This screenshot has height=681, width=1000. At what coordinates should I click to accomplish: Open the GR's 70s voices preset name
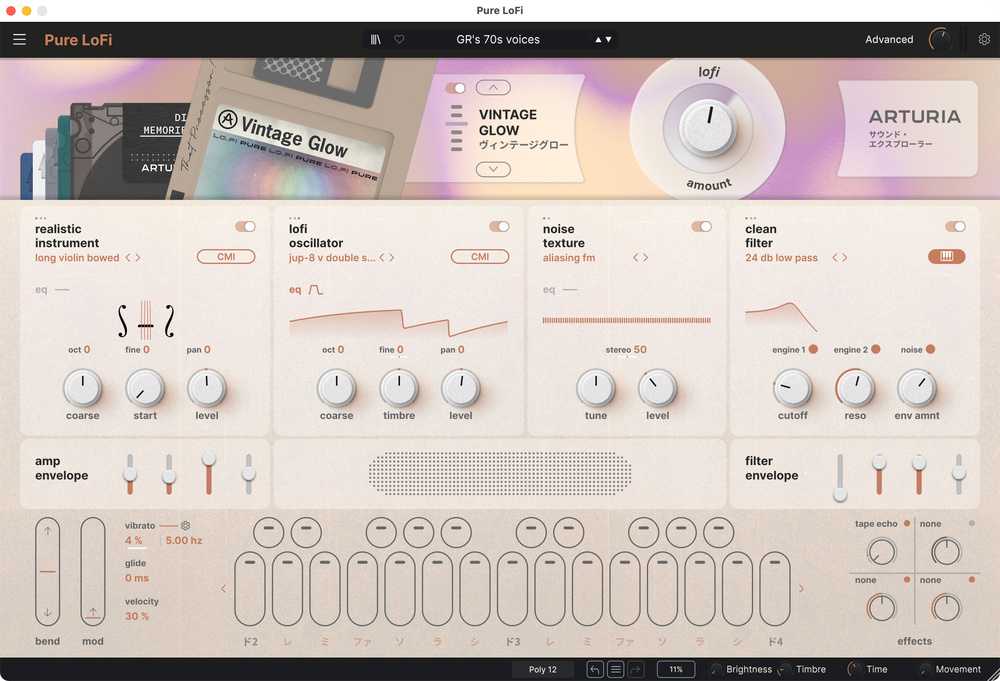pos(498,40)
